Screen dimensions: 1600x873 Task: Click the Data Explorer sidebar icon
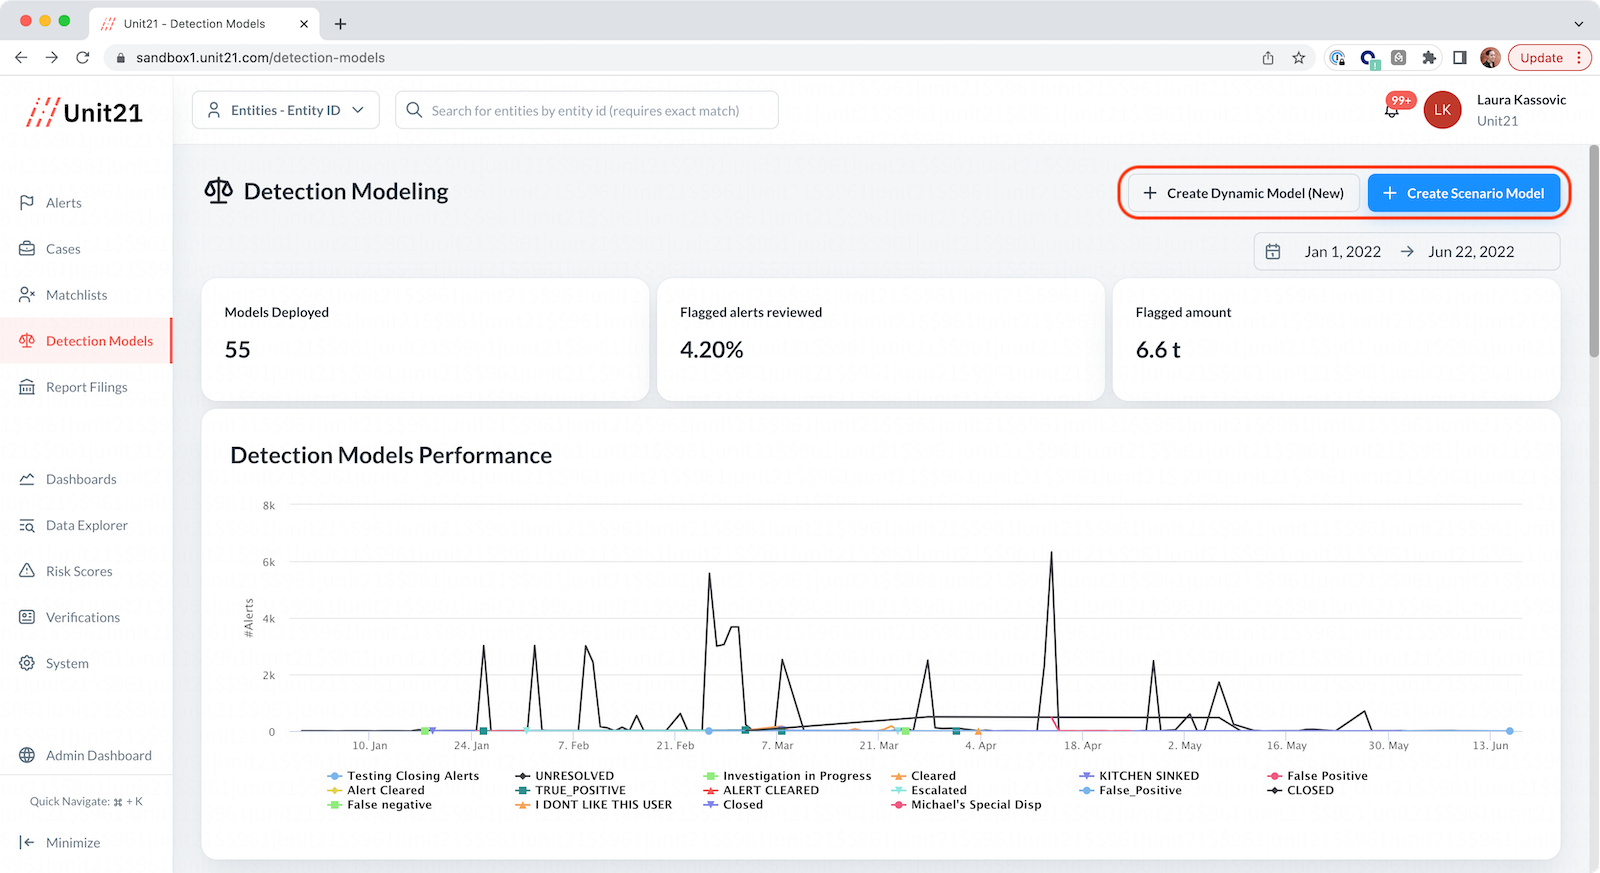[x=27, y=525]
